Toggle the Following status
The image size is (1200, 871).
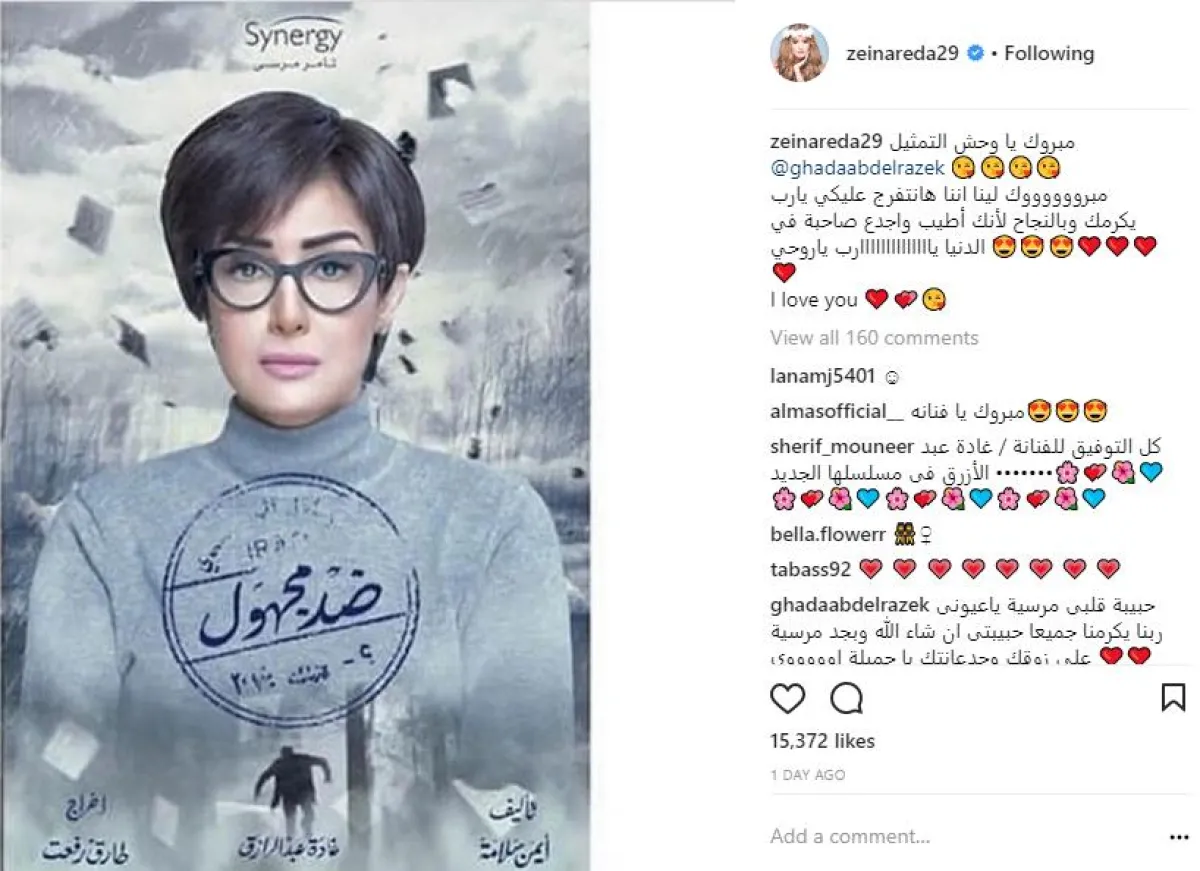click(1049, 53)
